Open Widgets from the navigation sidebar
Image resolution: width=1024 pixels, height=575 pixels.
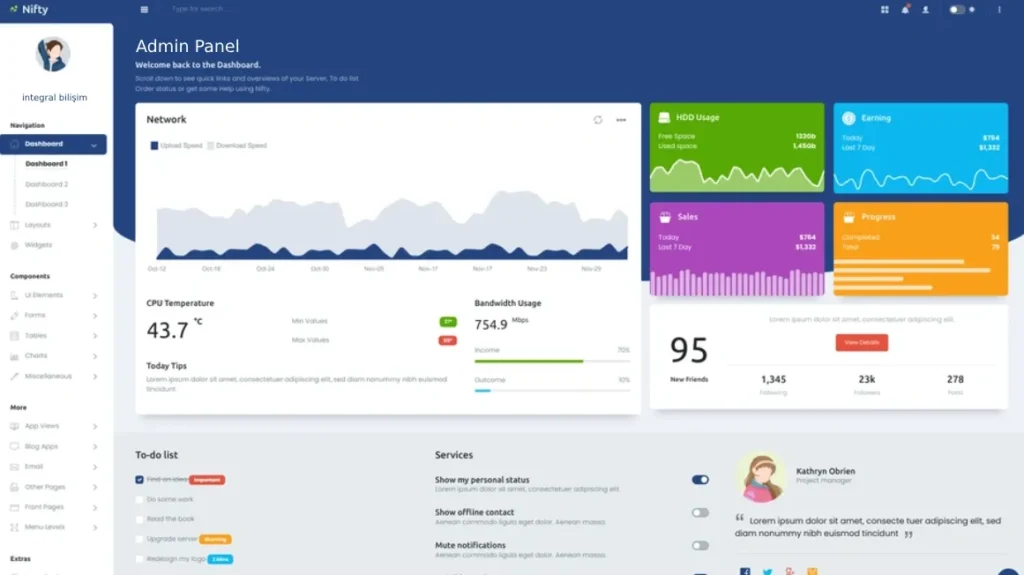click(x=38, y=245)
